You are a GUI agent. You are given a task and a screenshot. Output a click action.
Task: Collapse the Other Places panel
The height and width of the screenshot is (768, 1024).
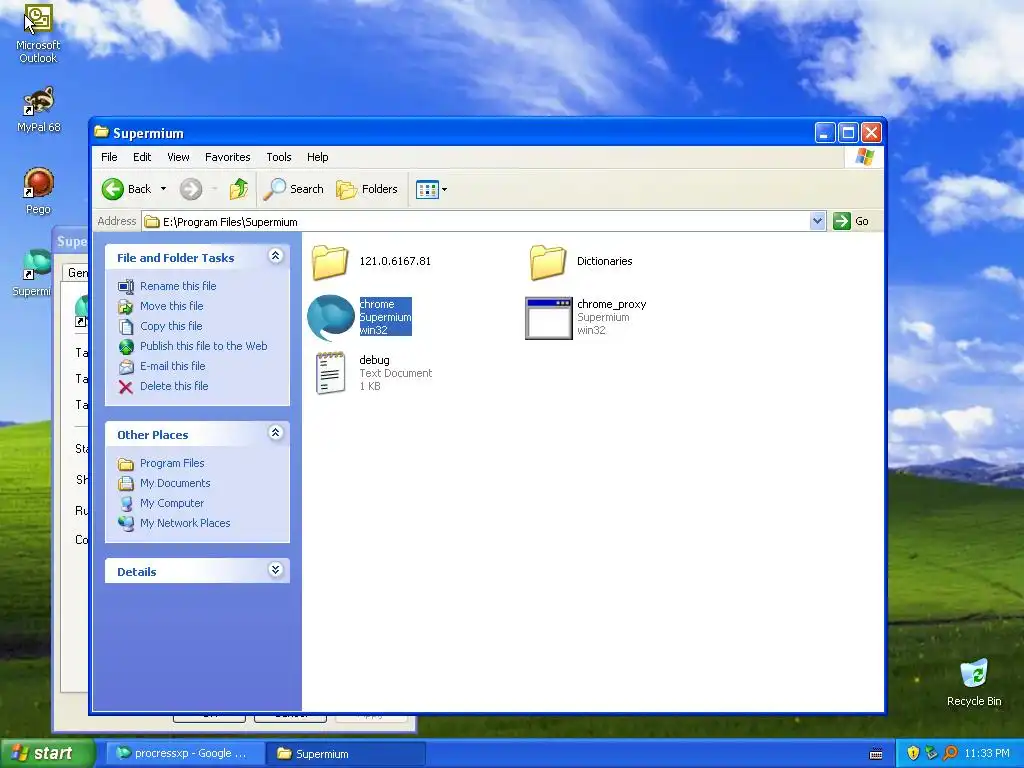click(x=276, y=433)
